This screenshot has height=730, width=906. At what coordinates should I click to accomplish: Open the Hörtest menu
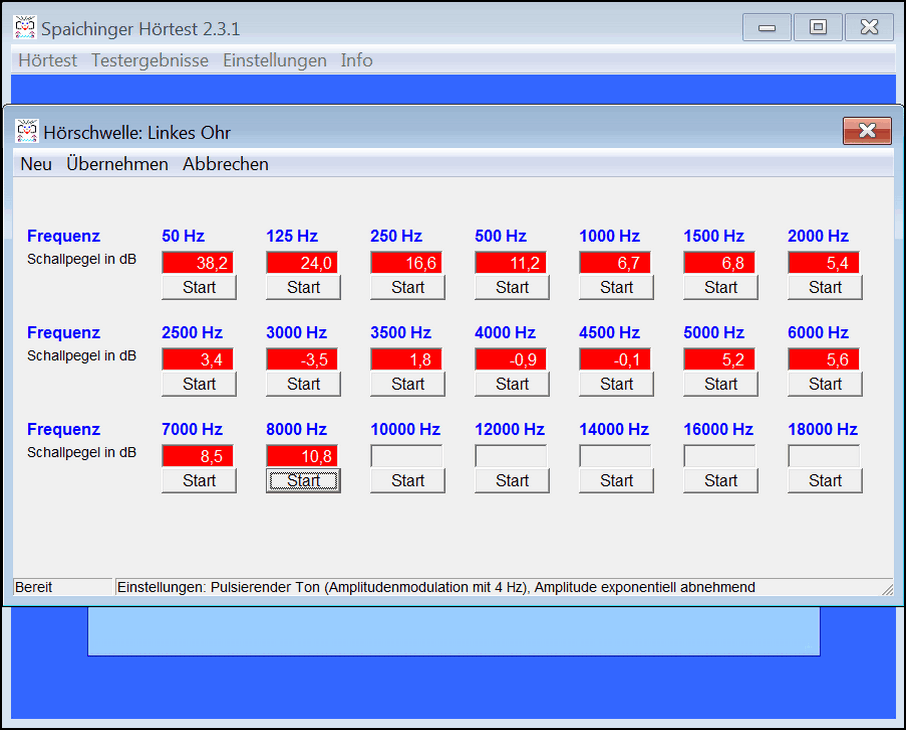point(47,61)
